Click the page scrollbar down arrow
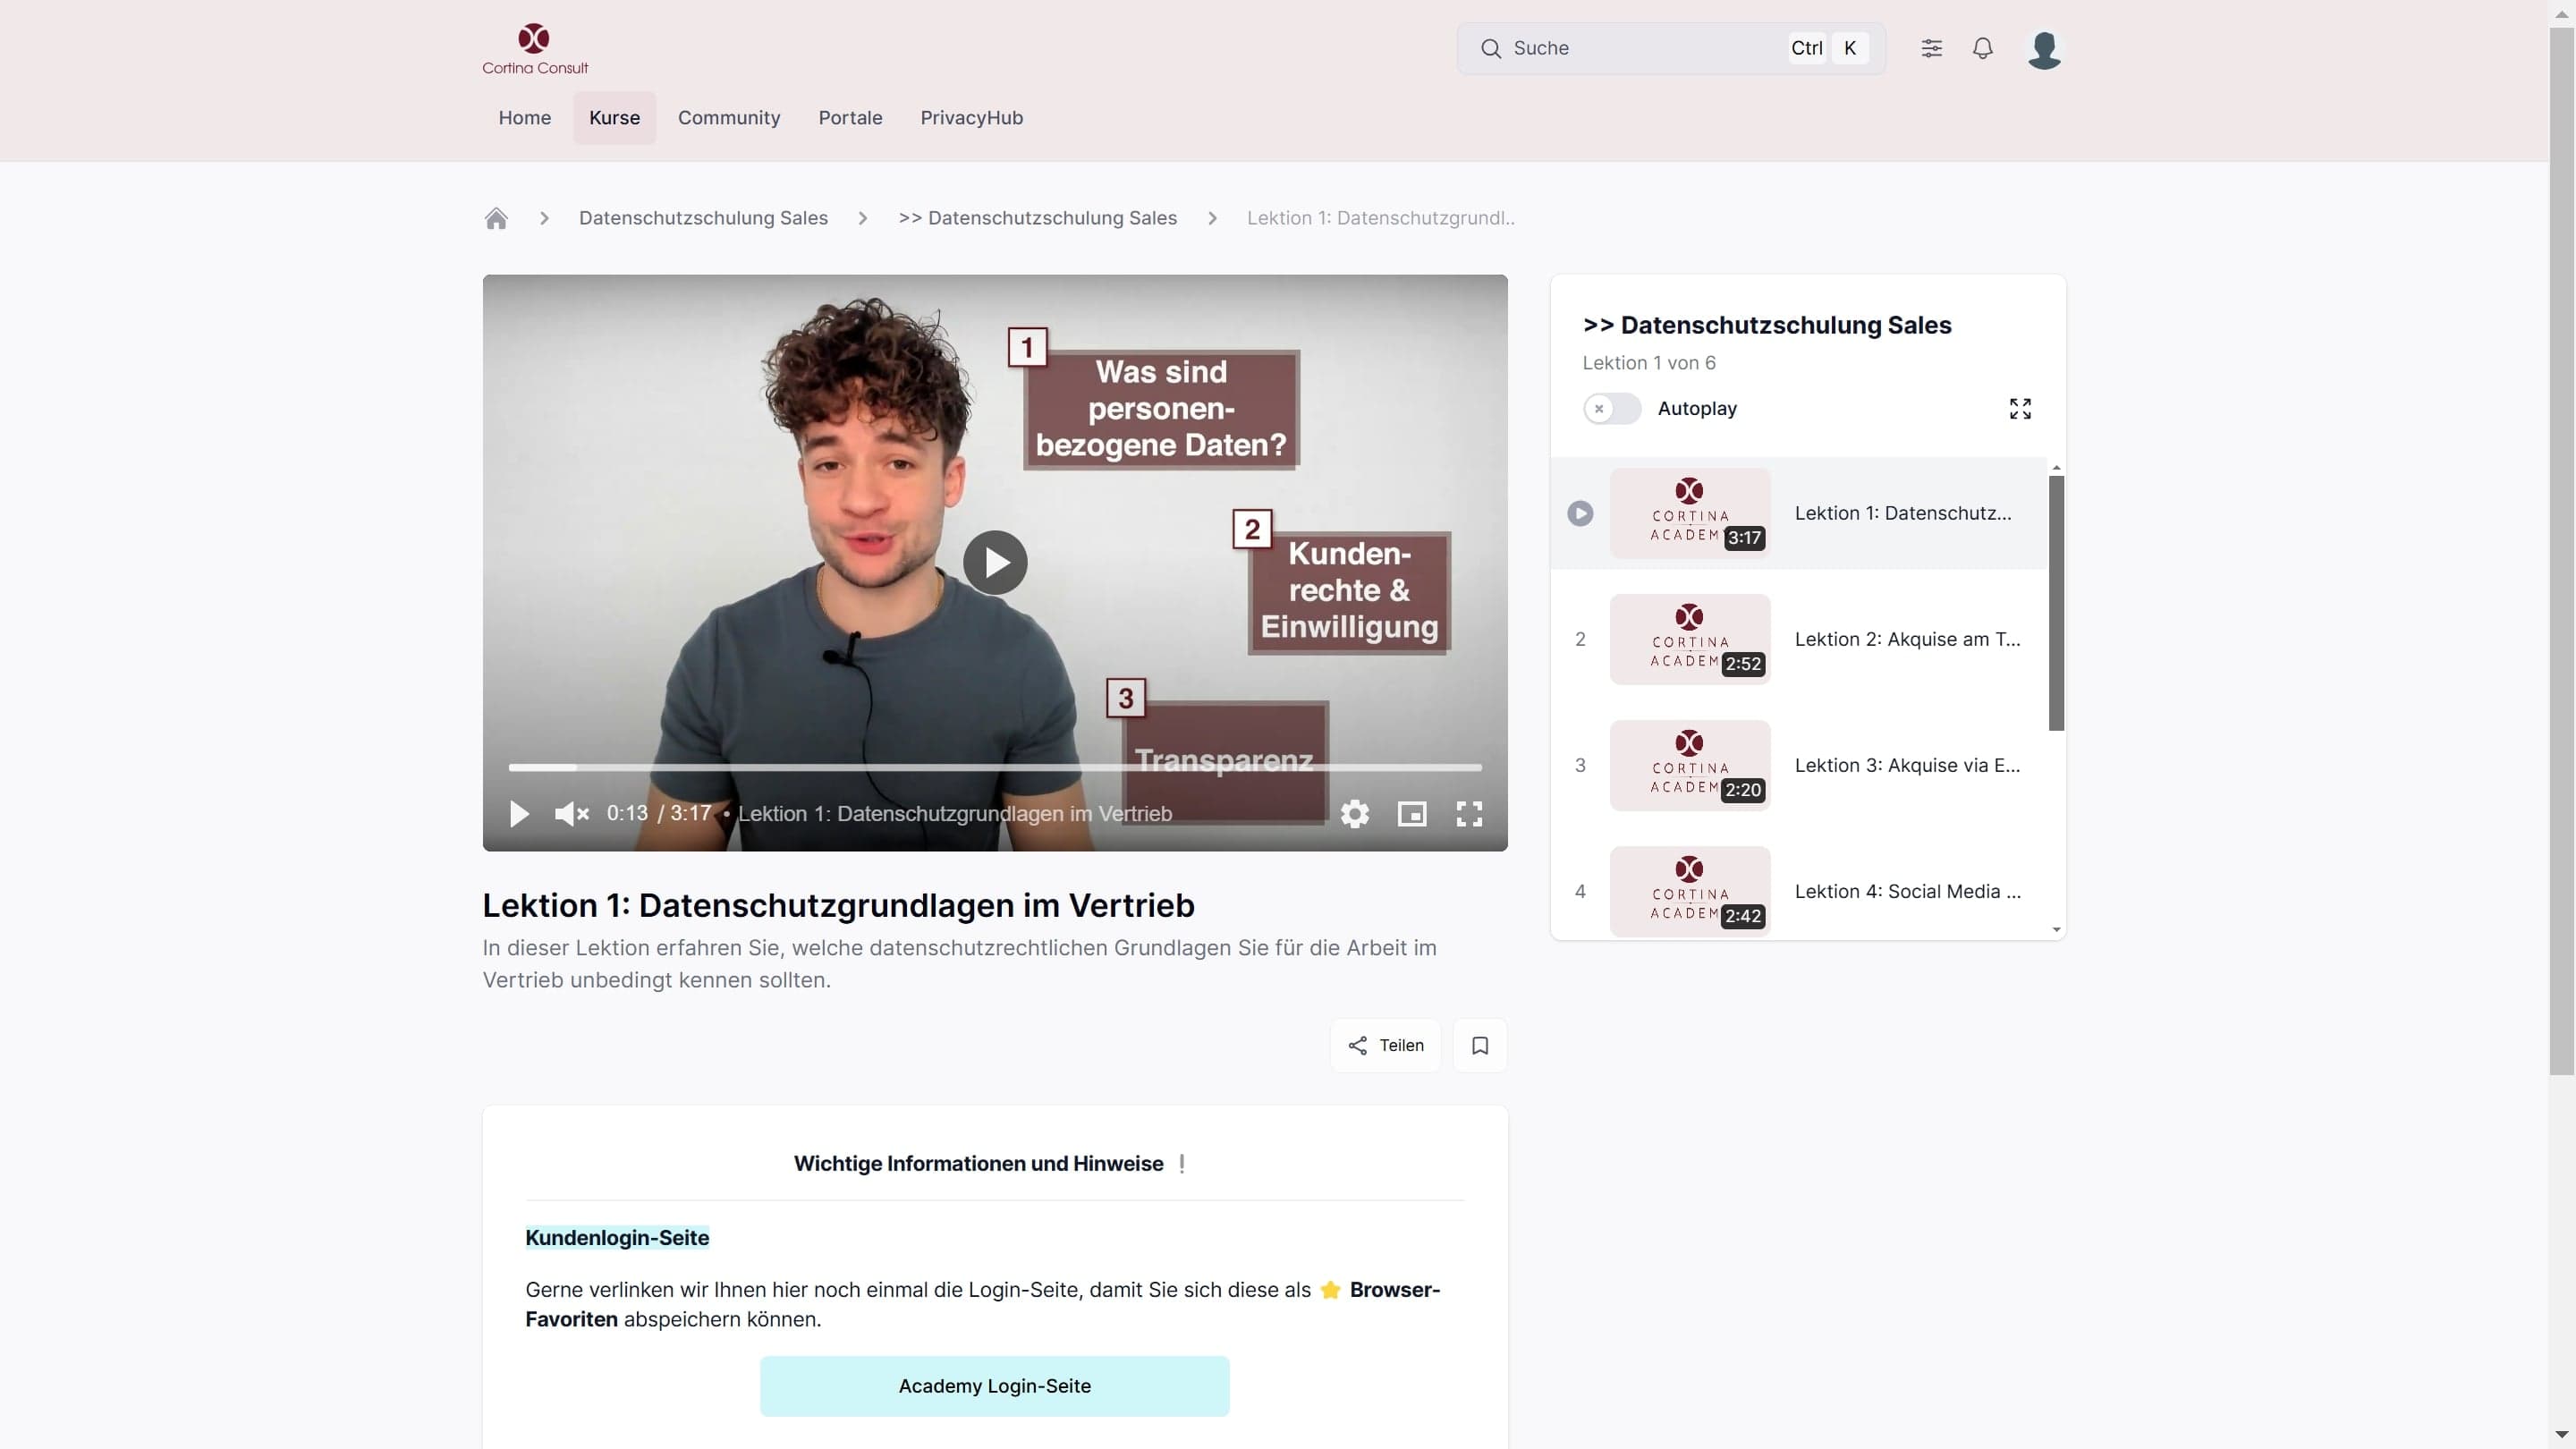The height and width of the screenshot is (1449, 2576). click(2561, 1436)
